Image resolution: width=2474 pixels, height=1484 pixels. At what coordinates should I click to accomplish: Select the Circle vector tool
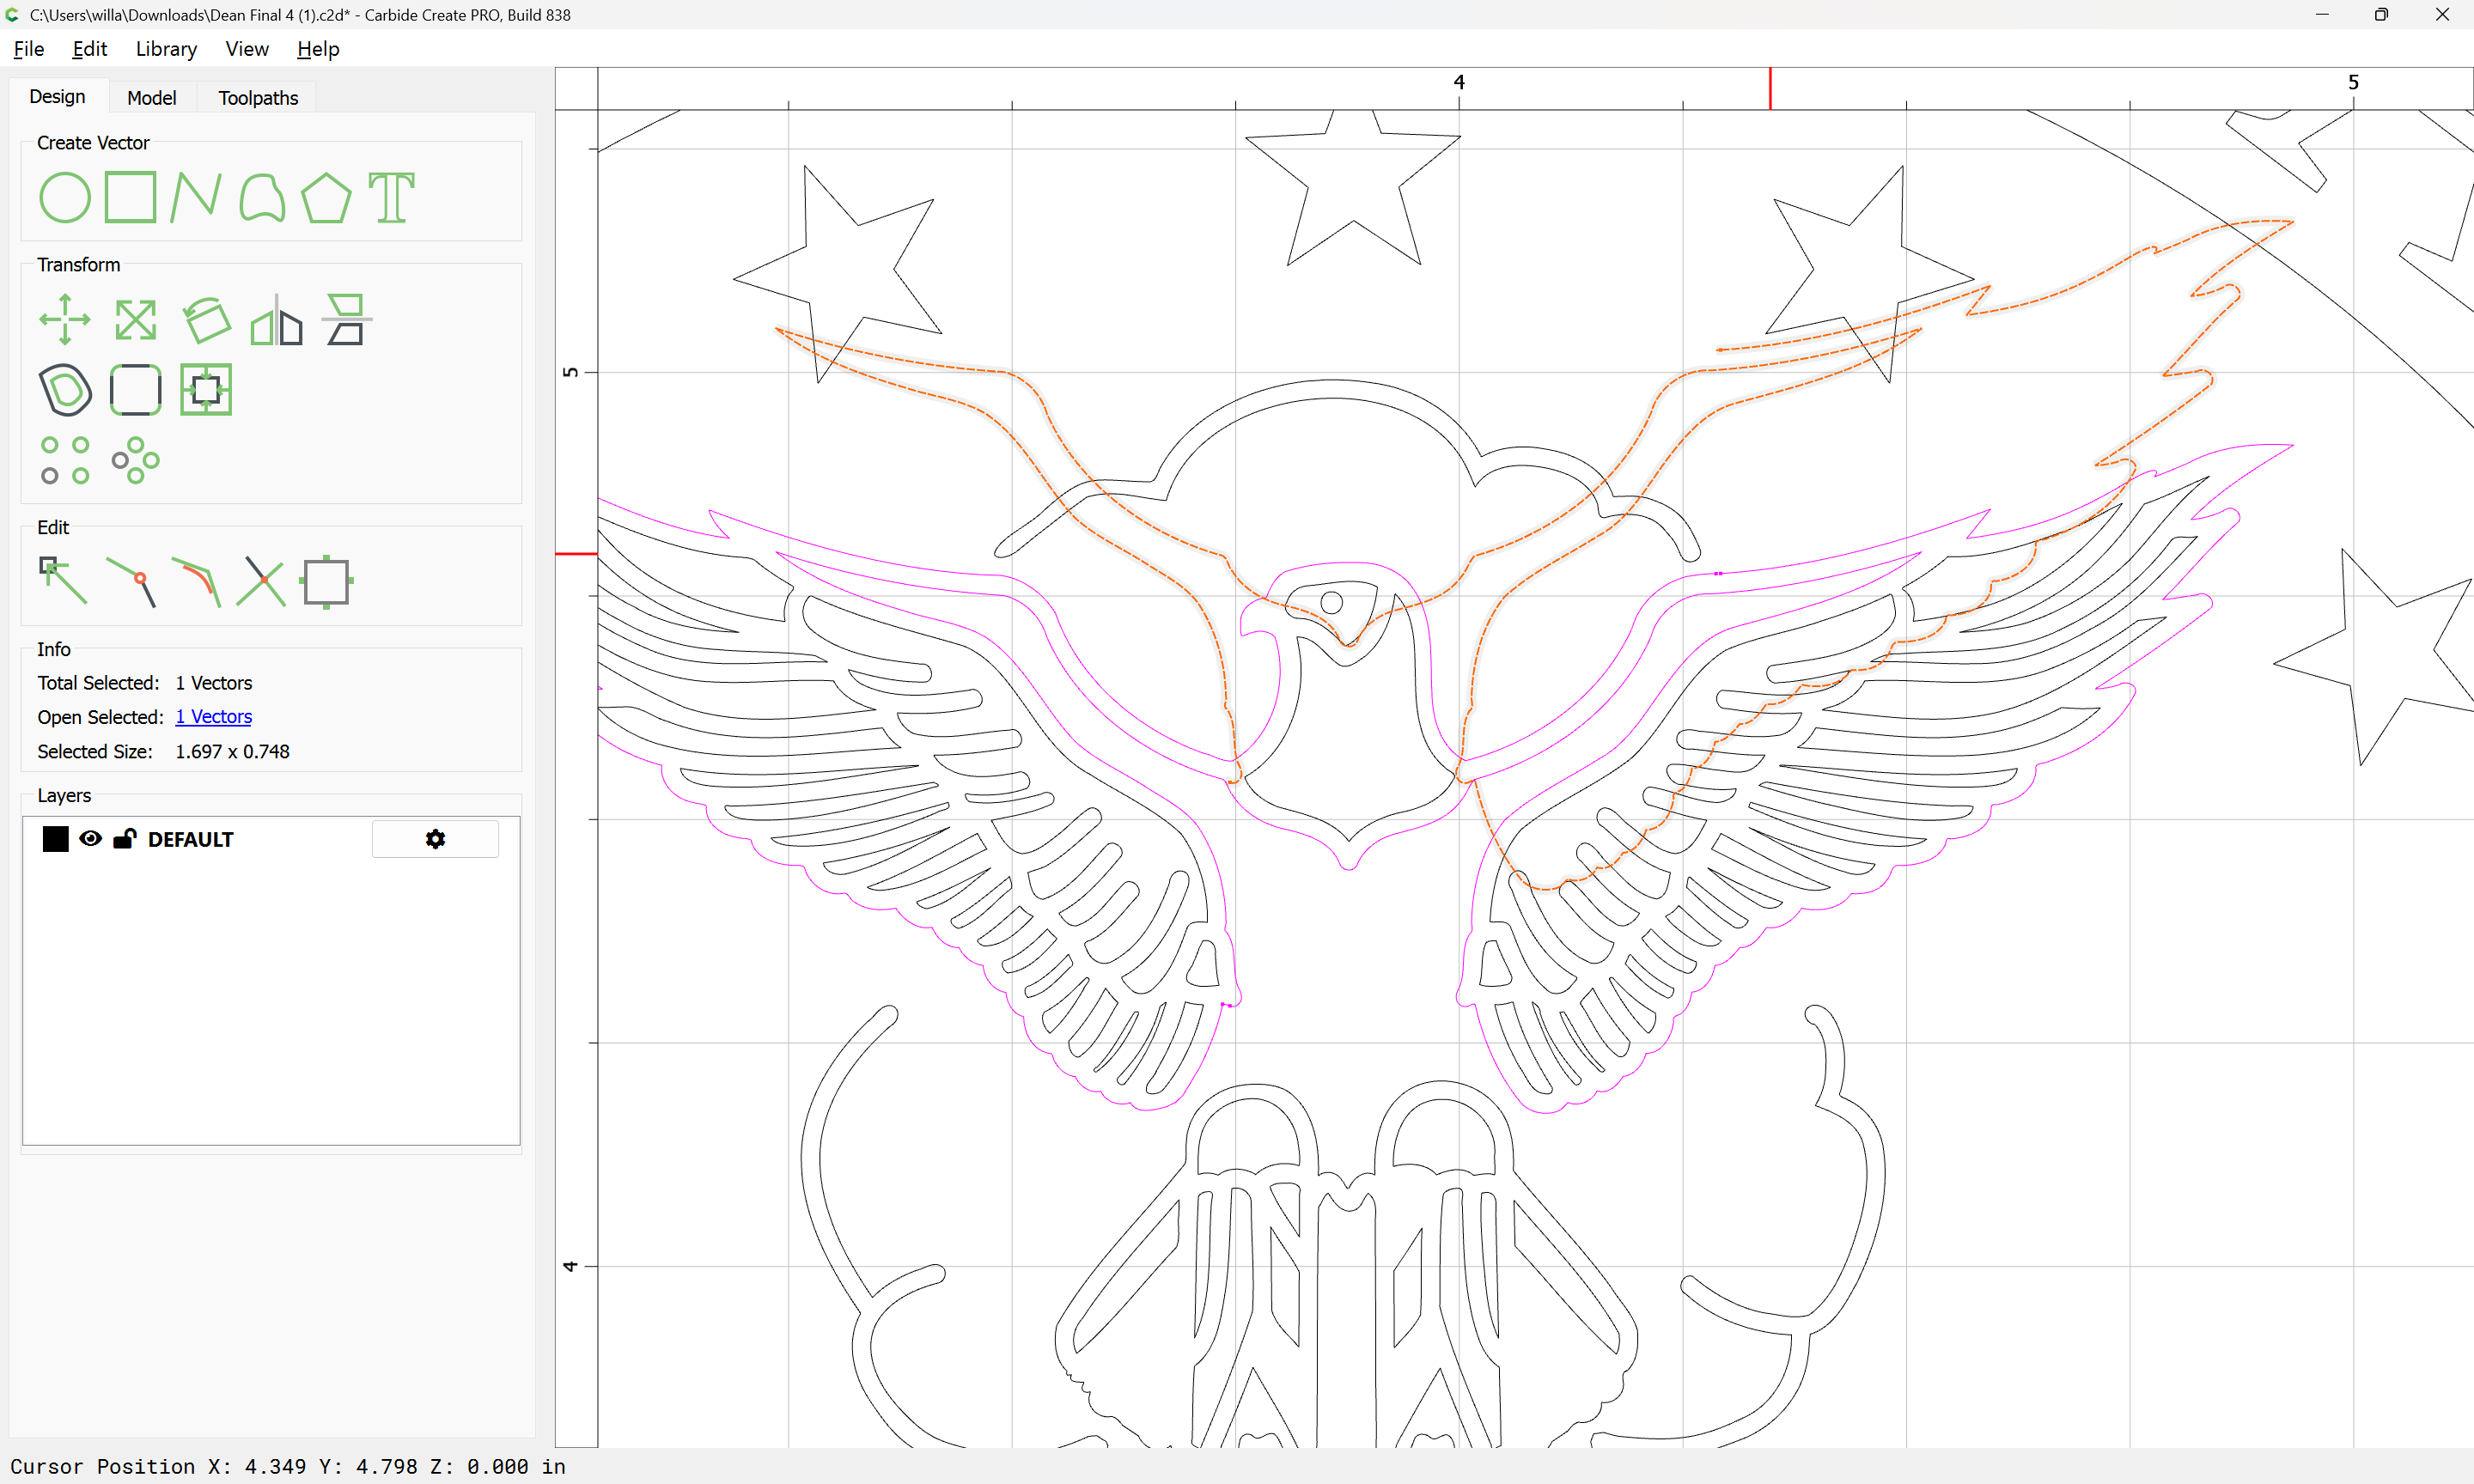coord(65,197)
